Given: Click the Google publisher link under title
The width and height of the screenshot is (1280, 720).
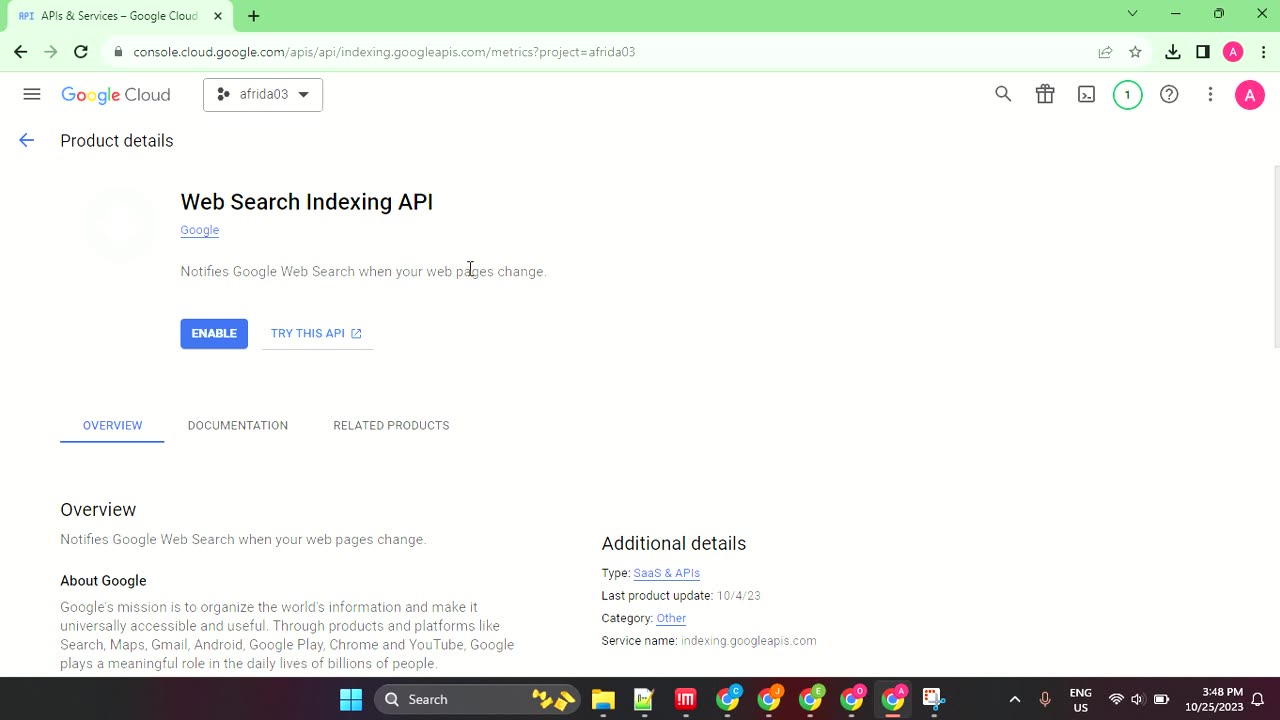Looking at the screenshot, I should 199,230.
